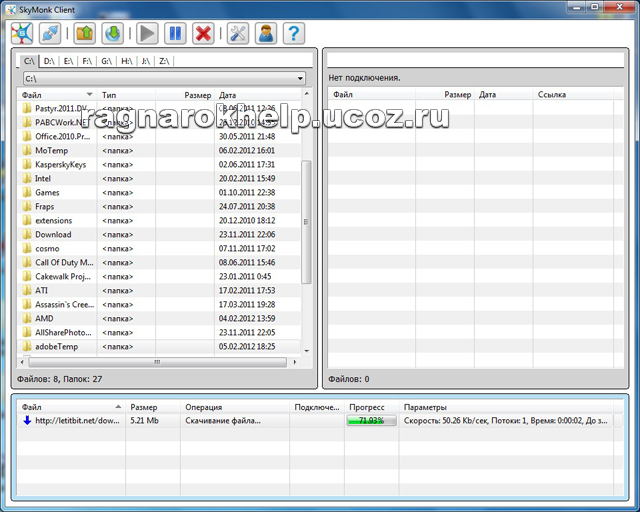Click the download progress bar at 71.93%
640x512 pixels.
[370, 421]
